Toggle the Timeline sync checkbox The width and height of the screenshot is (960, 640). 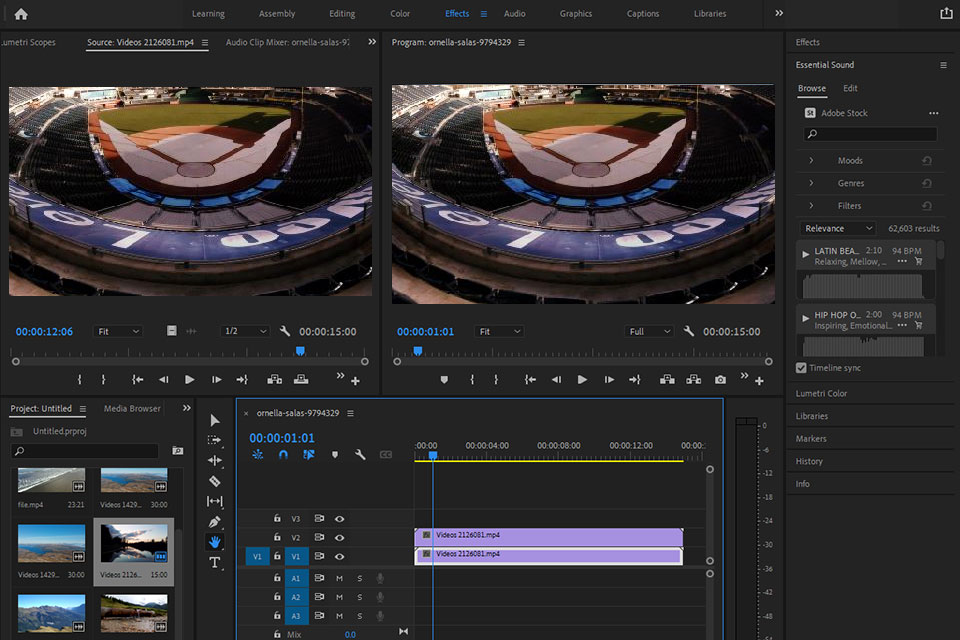pos(801,368)
